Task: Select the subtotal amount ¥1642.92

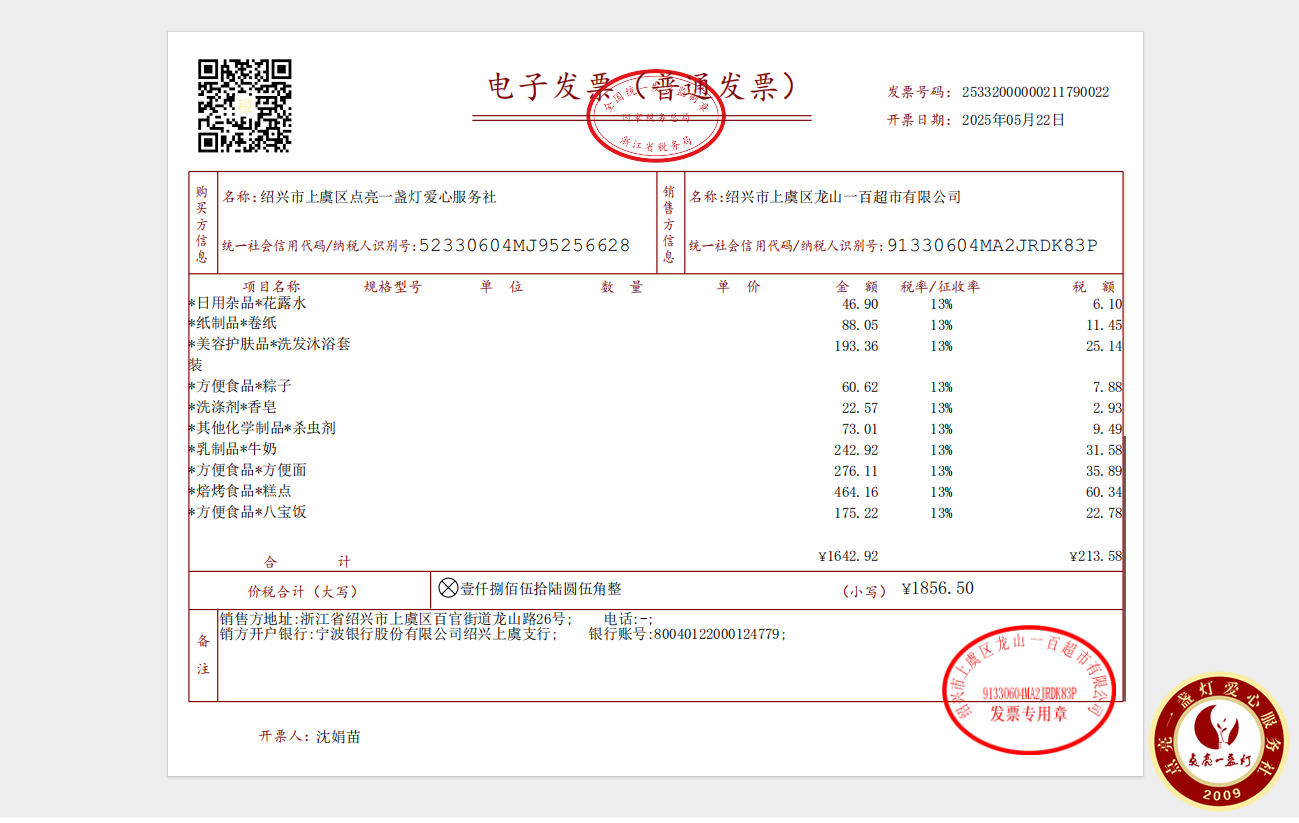Action: (848, 556)
